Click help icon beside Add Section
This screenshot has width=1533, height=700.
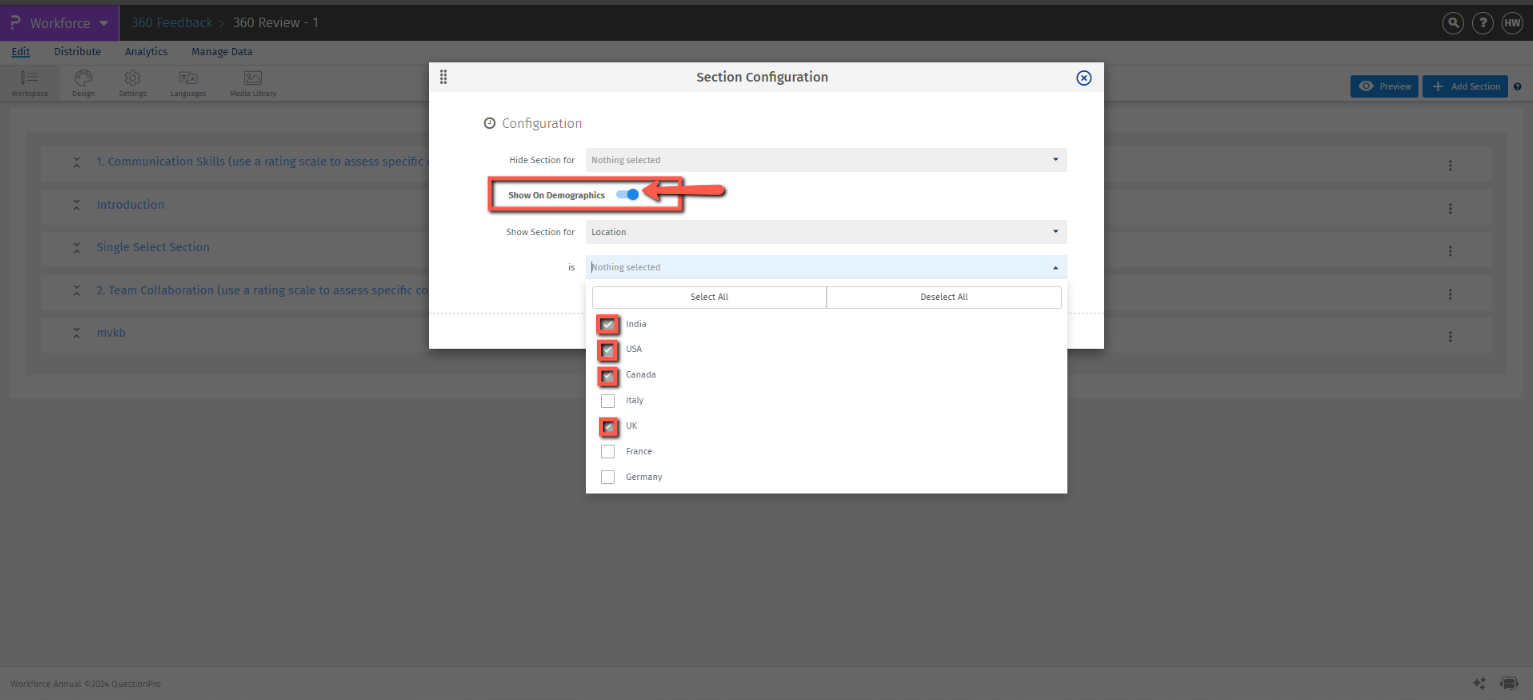click(1518, 87)
